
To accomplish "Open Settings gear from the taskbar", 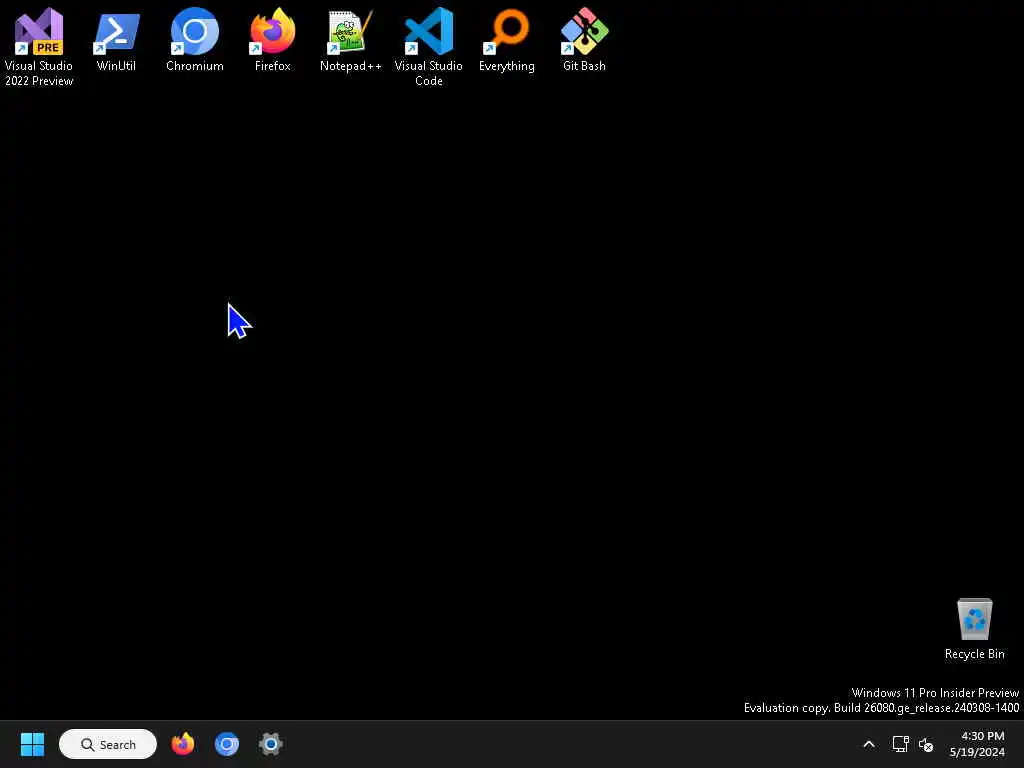I will [x=270, y=744].
